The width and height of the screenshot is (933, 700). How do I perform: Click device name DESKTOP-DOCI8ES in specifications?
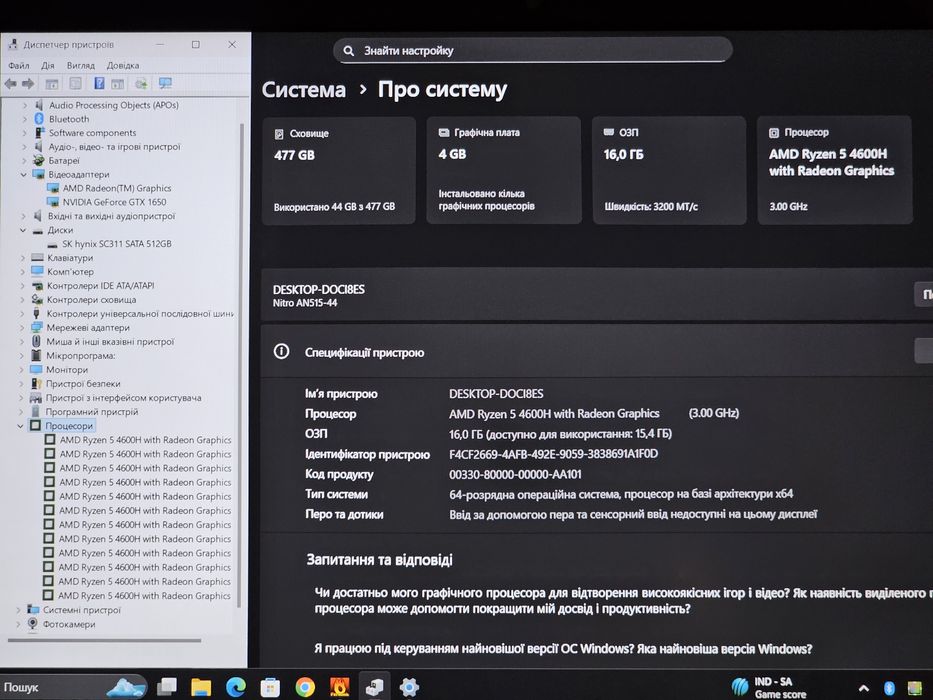coord(496,393)
